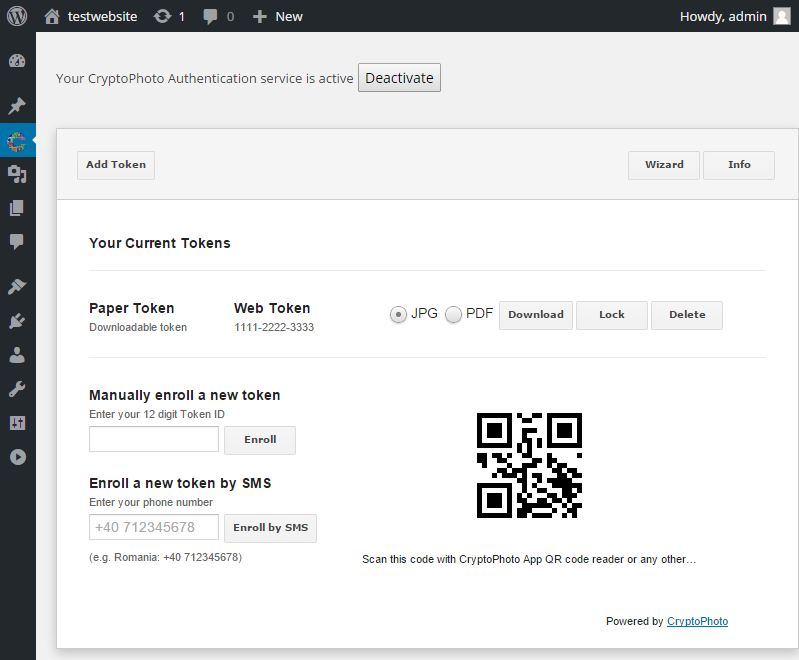This screenshot has width=799, height=660.
Task: Click the QR code image
Action: (529, 465)
